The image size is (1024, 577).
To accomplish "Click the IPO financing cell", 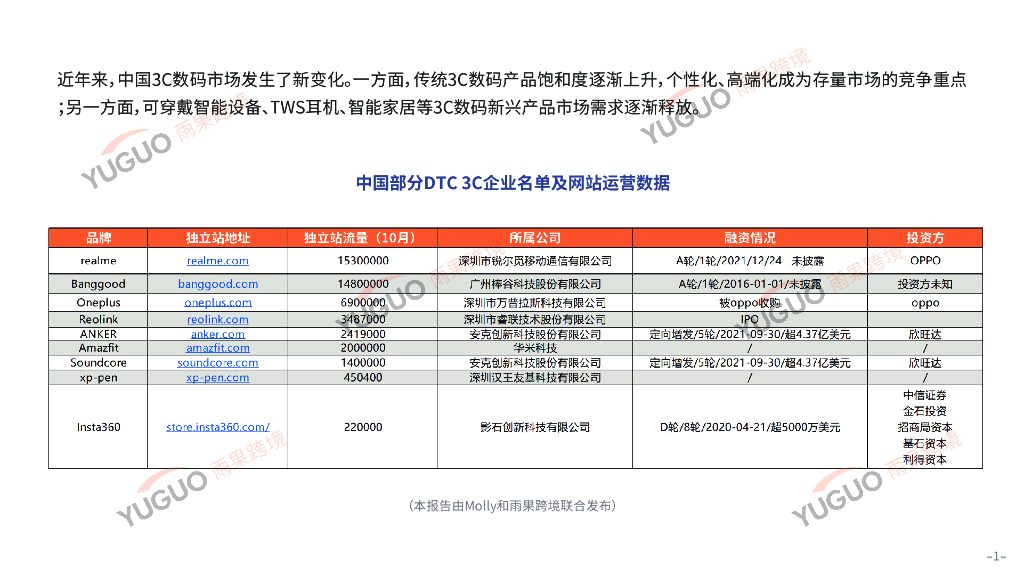I will [x=750, y=319].
